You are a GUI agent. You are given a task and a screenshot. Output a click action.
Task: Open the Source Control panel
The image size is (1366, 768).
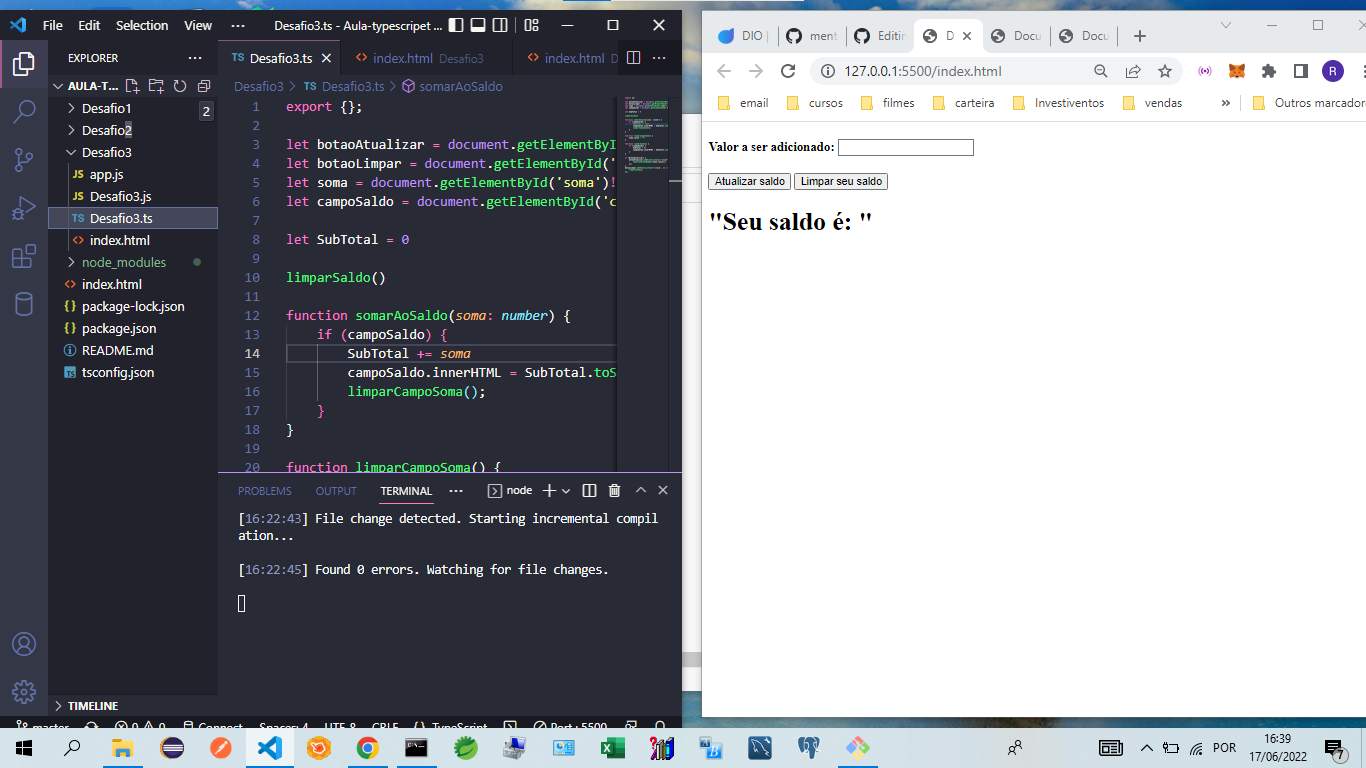(24, 158)
